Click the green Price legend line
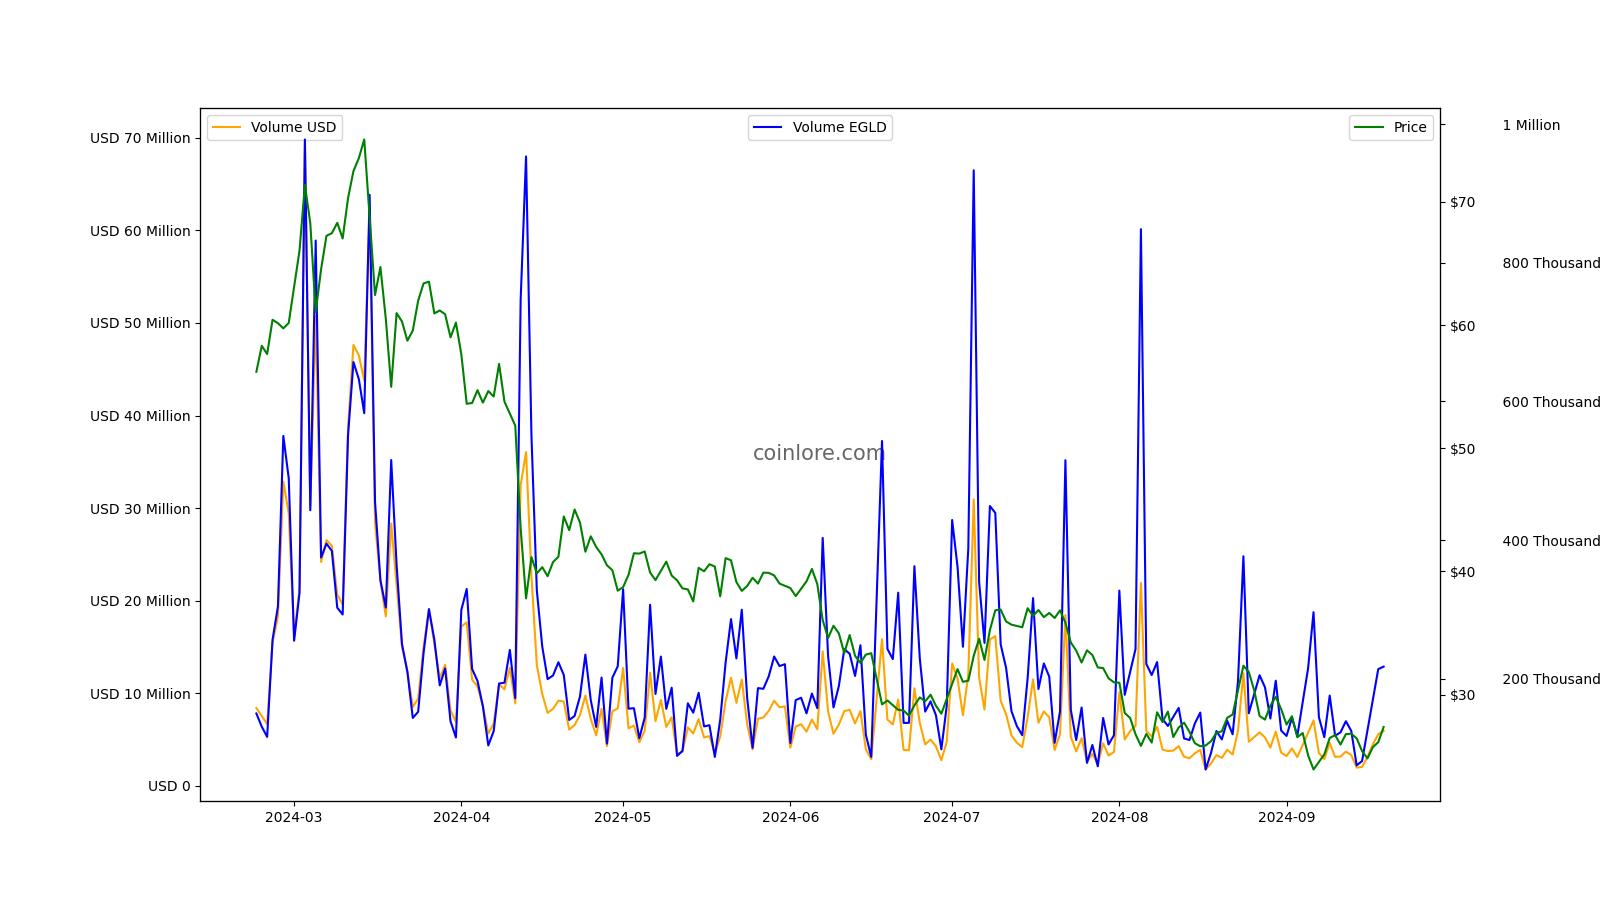 [x=1369, y=127]
